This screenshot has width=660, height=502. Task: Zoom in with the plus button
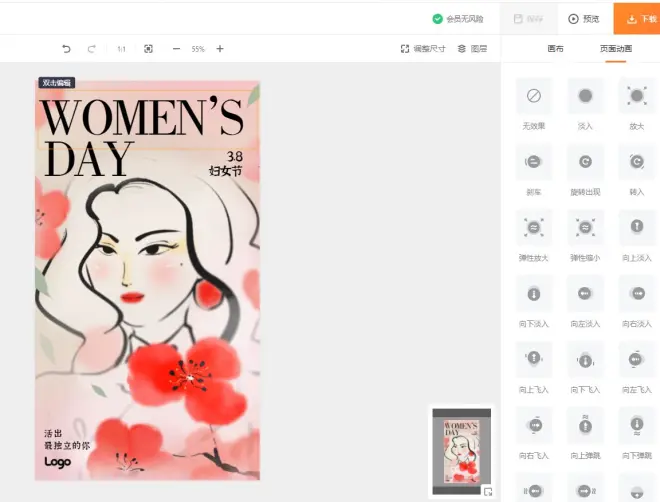[220, 49]
